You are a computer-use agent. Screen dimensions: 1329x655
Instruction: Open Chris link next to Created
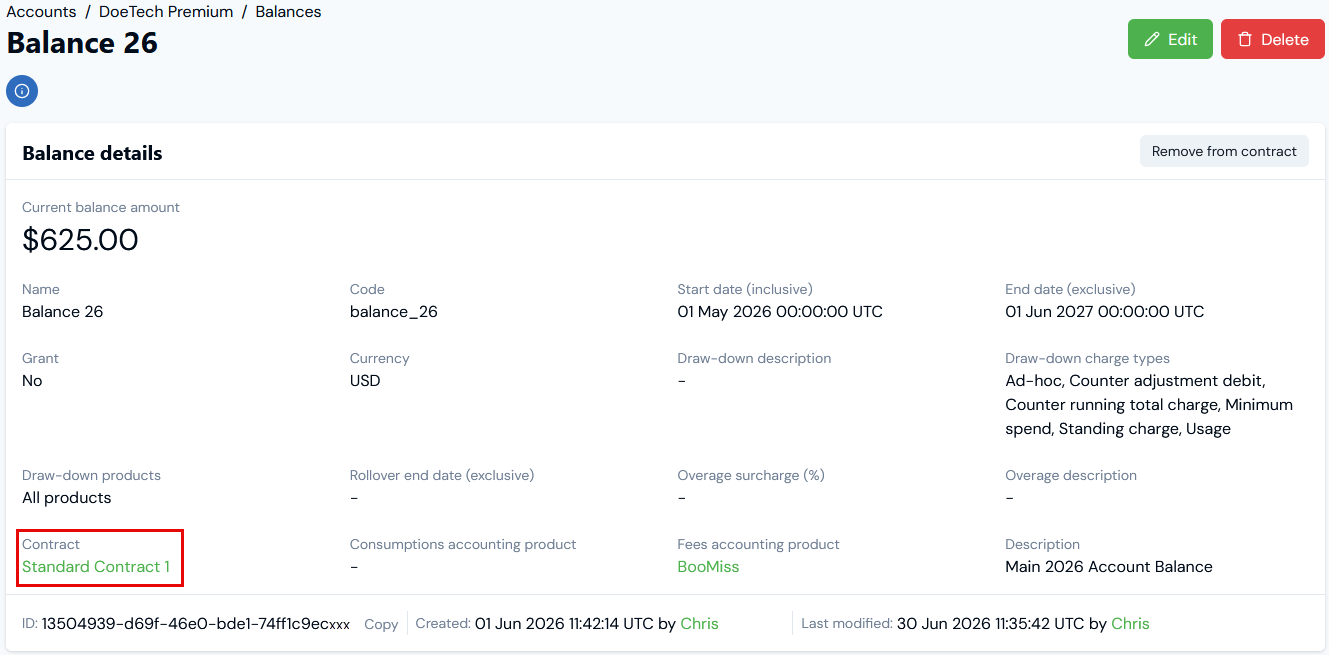coord(699,624)
